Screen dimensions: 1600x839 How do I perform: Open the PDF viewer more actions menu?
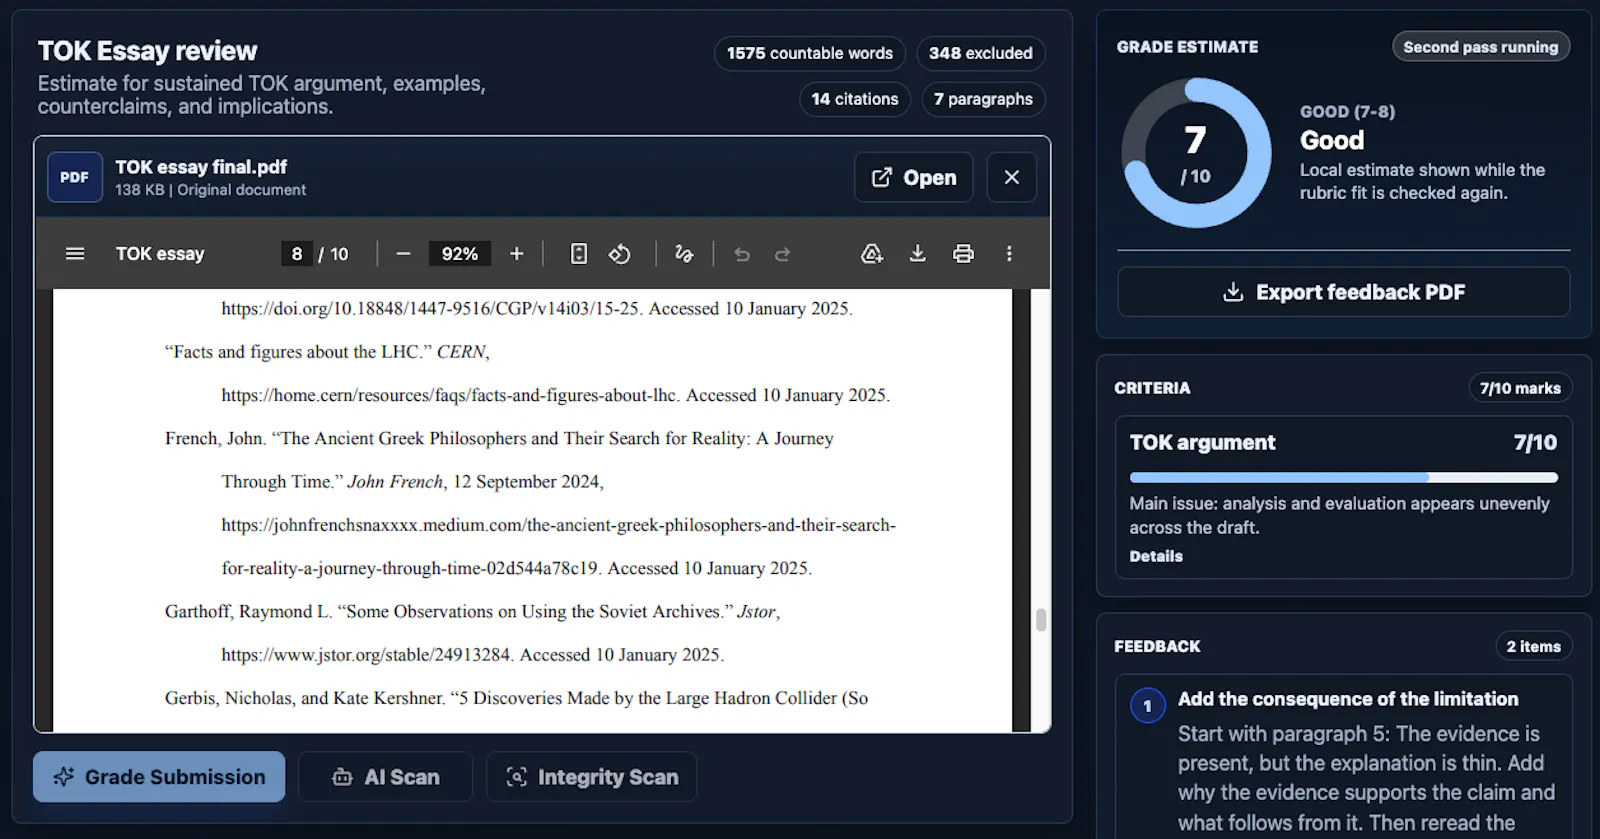1009,254
